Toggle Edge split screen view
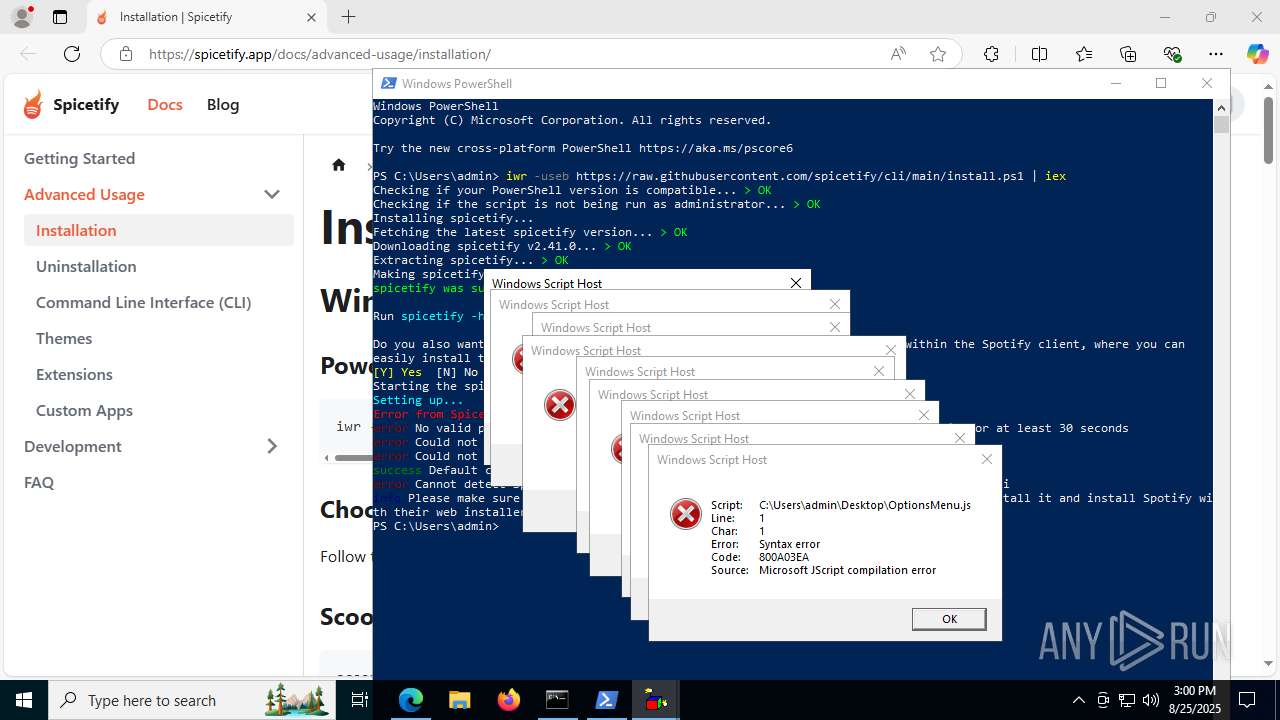The image size is (1280, 720). coord(1039,54)
